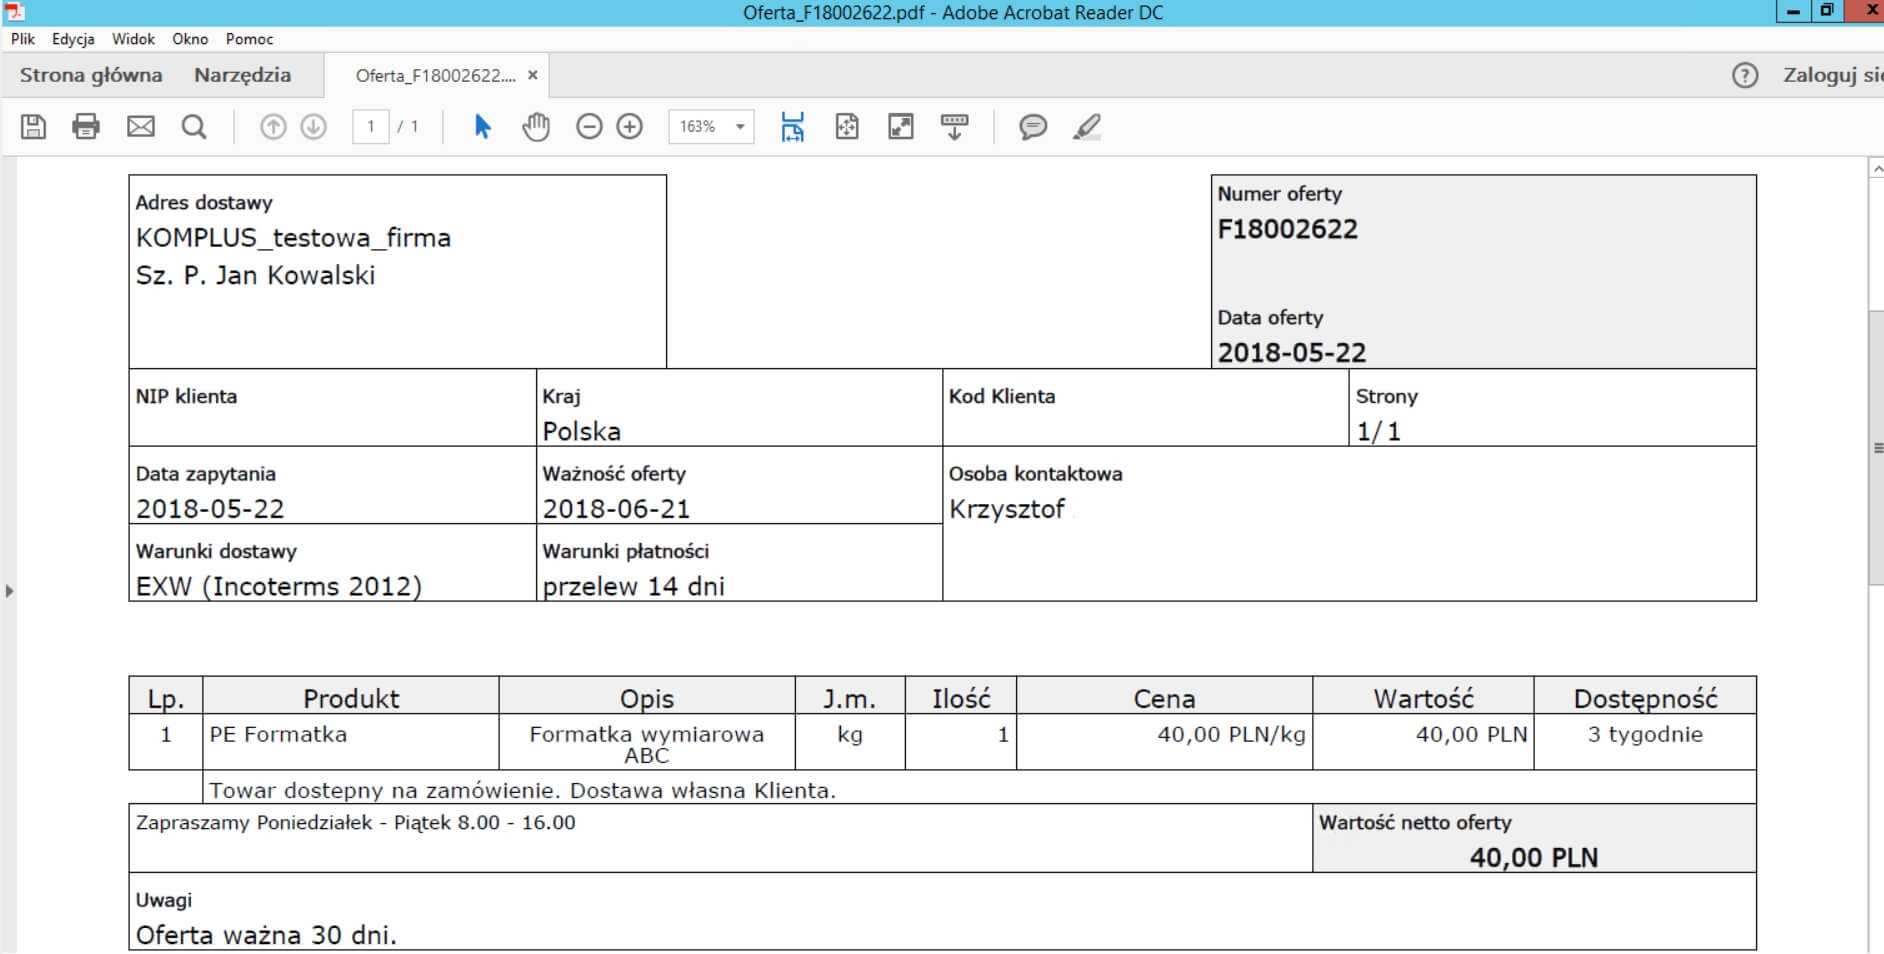
Task: Click Towar dostepny na zamówienie note
Action: pyautogui.click(x=522, y=790)
